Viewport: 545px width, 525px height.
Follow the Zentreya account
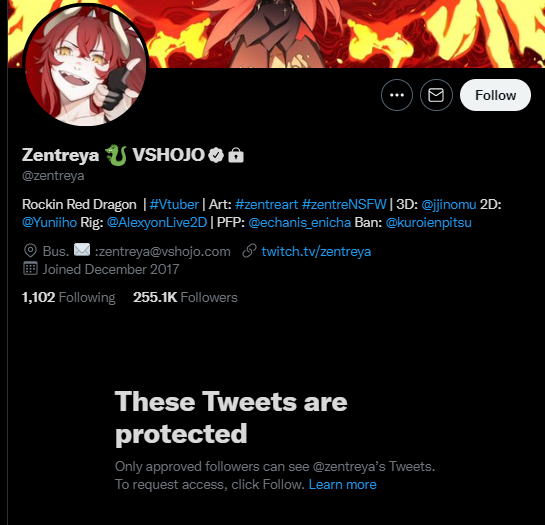coord(495,95)
